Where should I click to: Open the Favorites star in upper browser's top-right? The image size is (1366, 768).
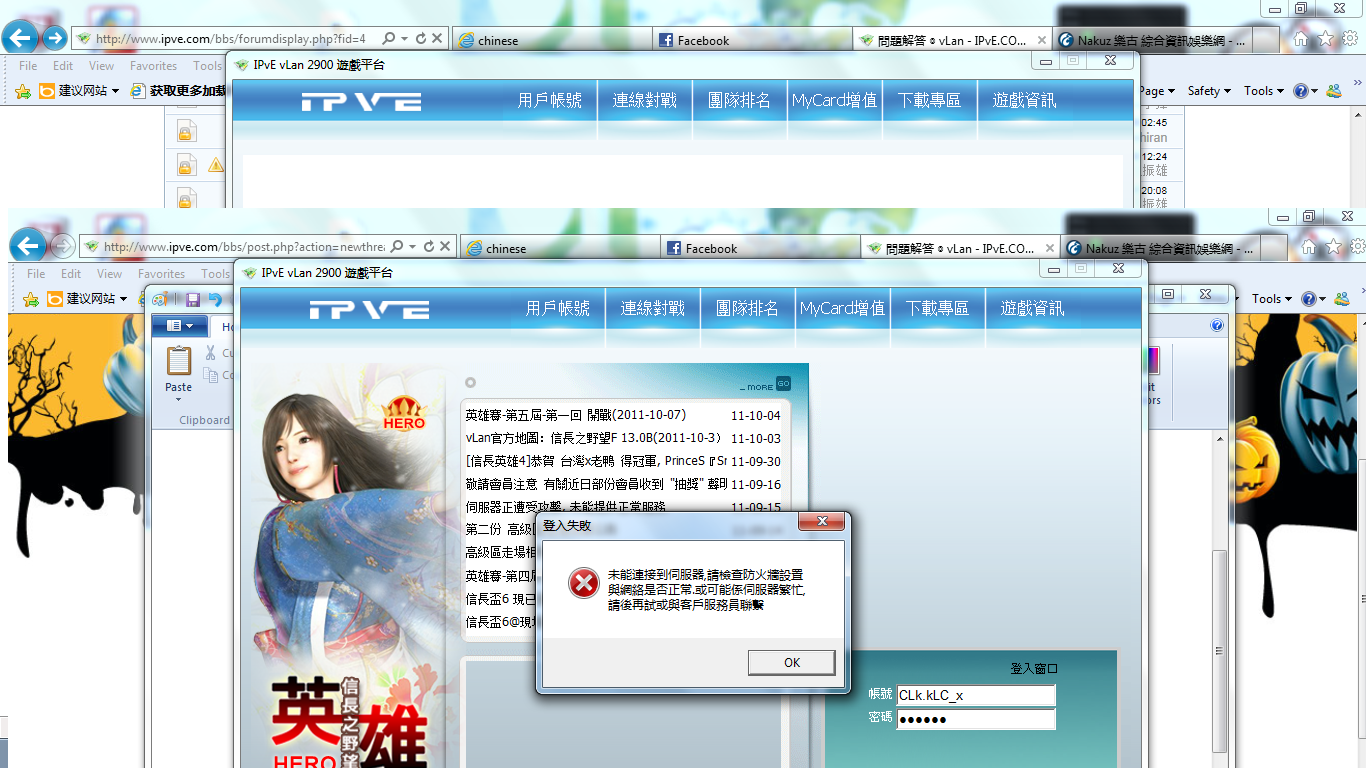pyautogui.click(x=1325, y=38)
